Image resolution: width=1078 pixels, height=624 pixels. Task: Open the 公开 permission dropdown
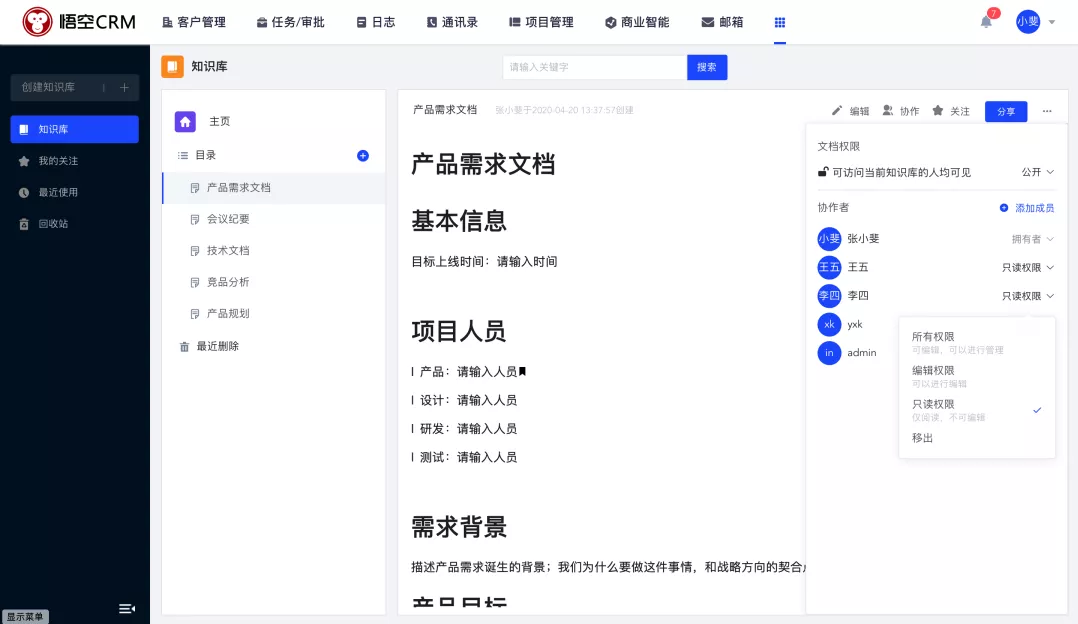(x=1037, y=172)
